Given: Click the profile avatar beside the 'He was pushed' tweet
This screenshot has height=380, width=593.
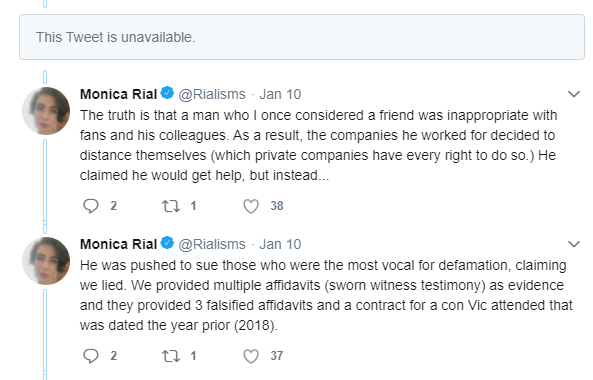Looking at the screenshot, I should point(46,261).
